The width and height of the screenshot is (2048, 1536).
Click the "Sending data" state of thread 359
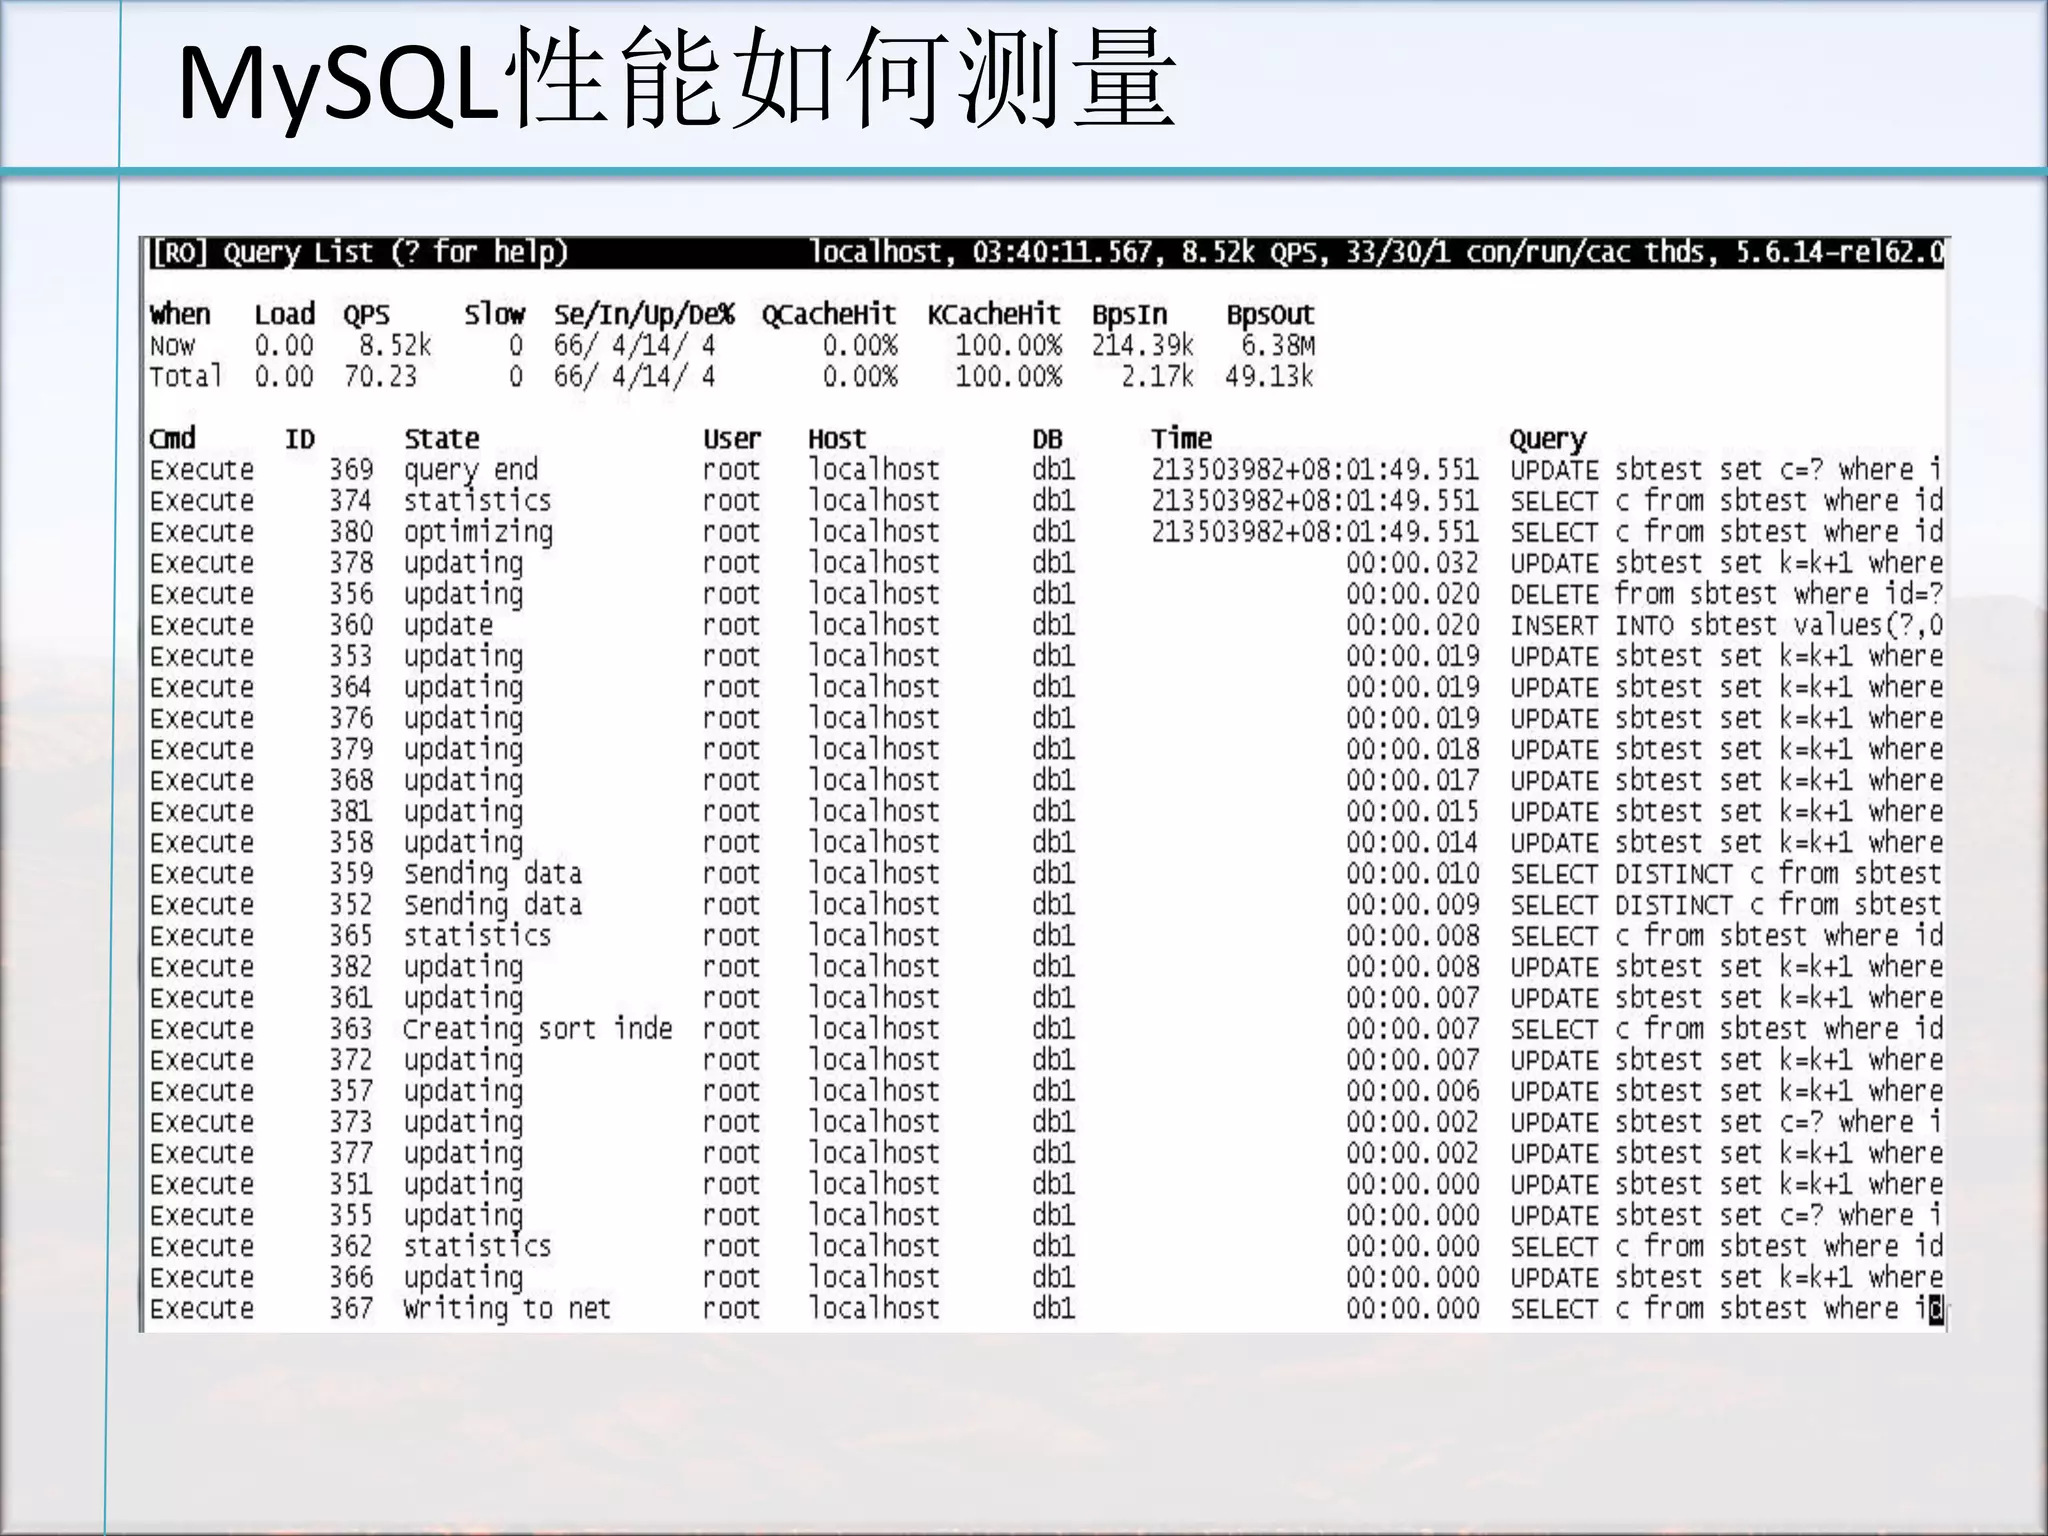click(493, 875)
